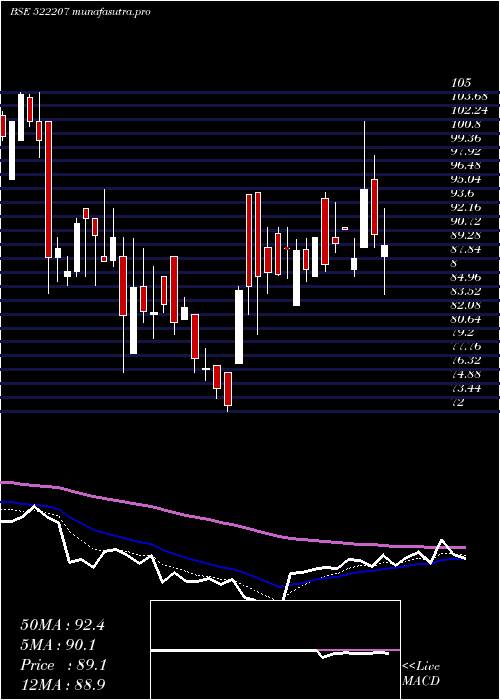Viewport: 500px width, 700px height.
Task: Click the 95.04 price label
Action: pyautogui.click(x=468, y=180)
